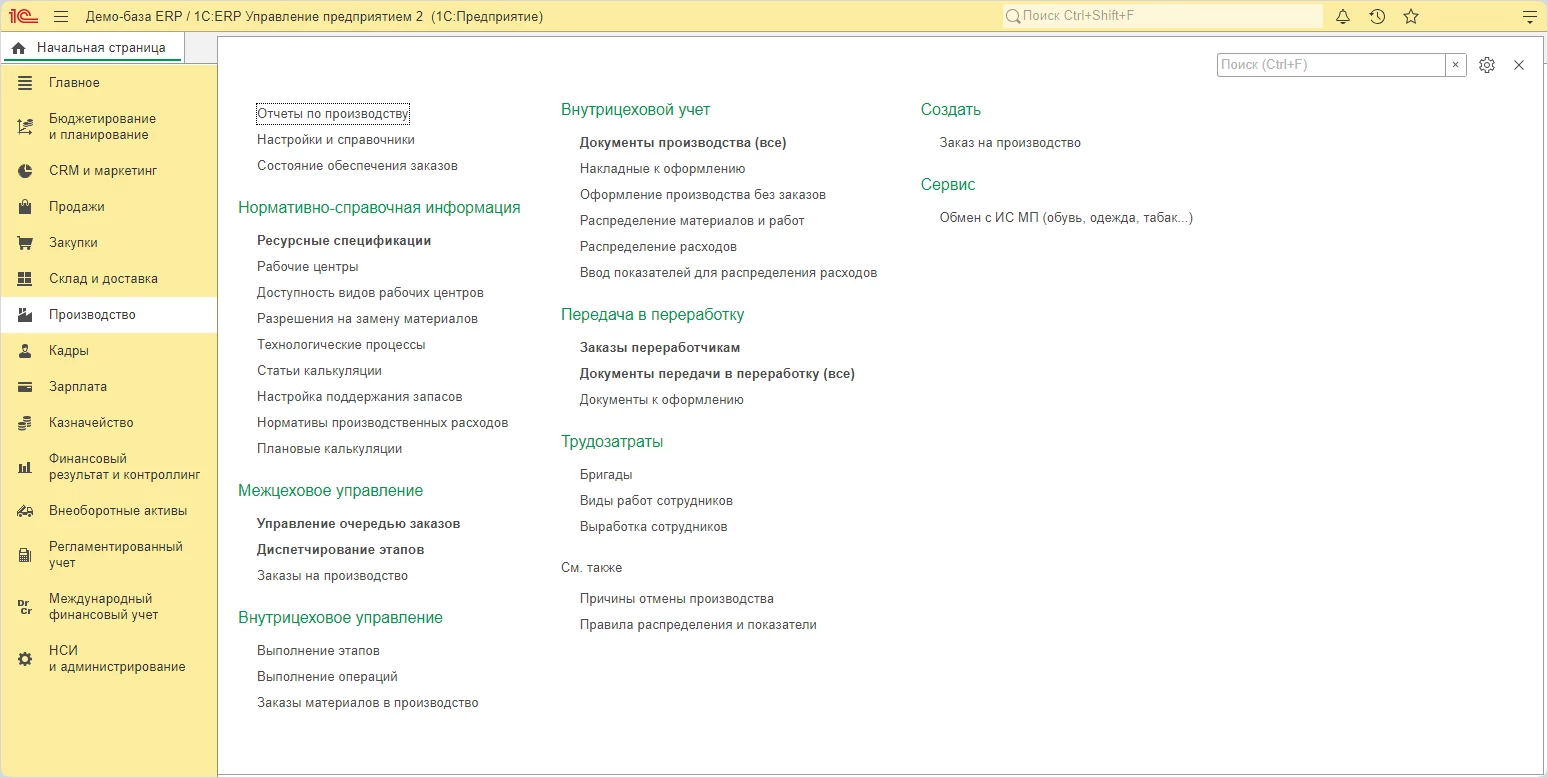Click the Бюджетирование и планирование icon
This screenshot has width=1548, height=778.
pos(25,127)
